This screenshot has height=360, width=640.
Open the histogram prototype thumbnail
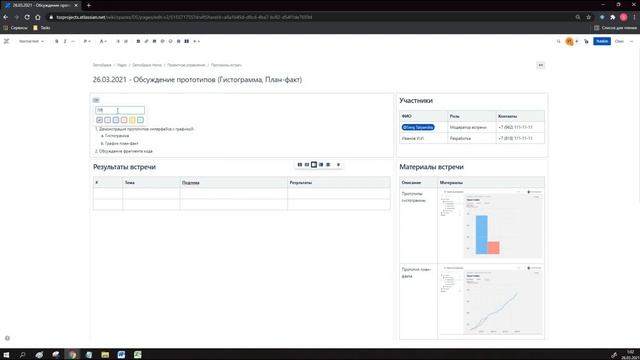(491, 224)
